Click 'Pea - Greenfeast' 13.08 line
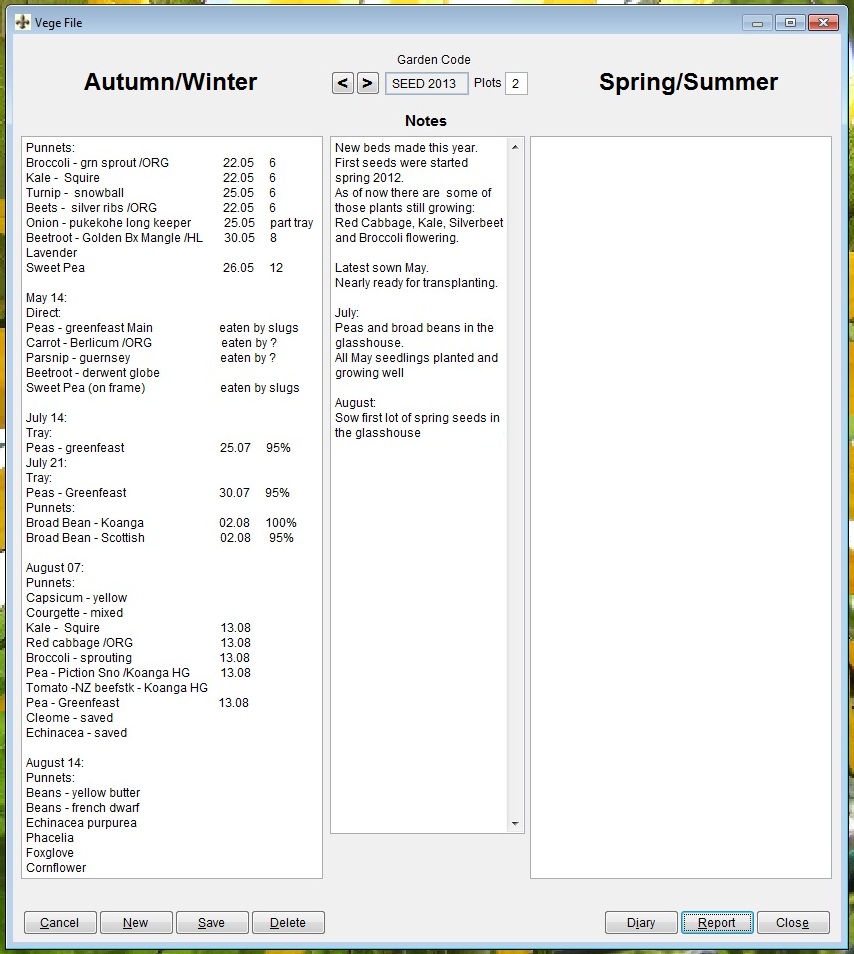Image resolution: width=854 pixels, height=954 pixels. 73,703
